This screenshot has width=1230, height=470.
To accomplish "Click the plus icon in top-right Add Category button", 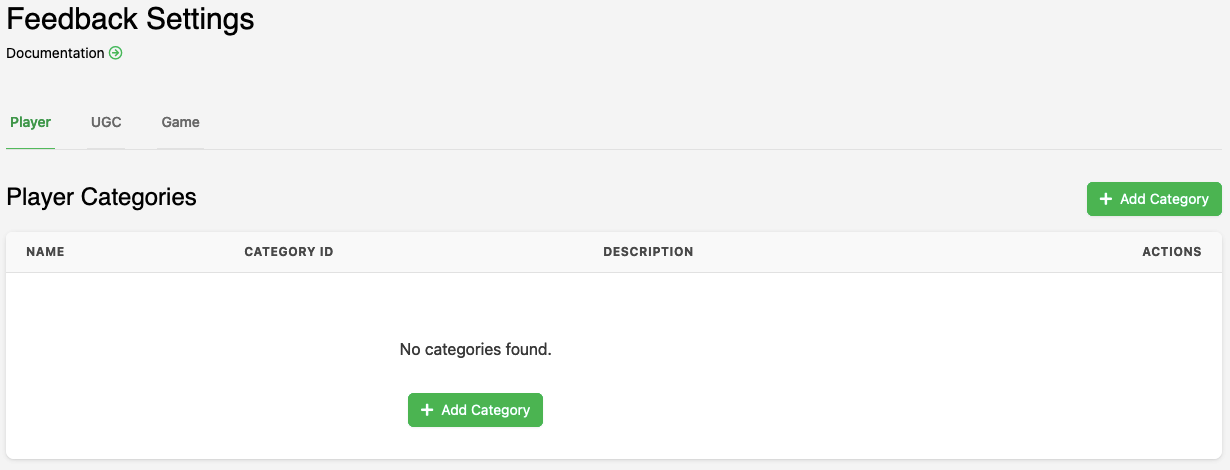I will pyautogui.click(x=1106, y=199).
